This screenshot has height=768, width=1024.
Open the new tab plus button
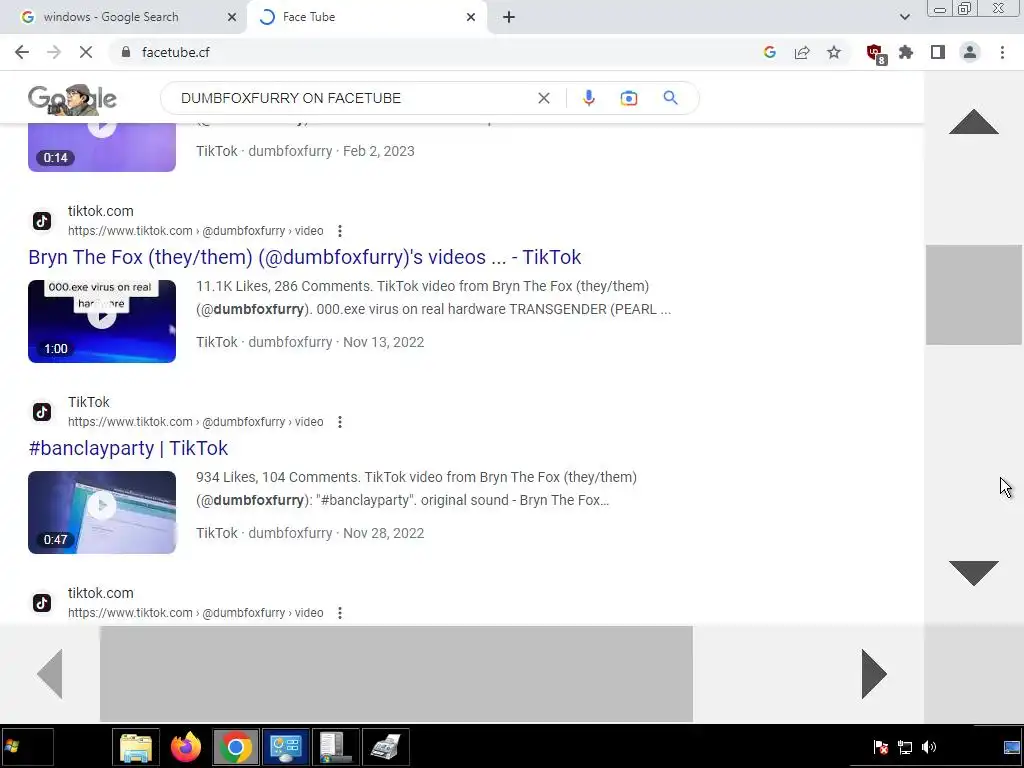point(509,17)
